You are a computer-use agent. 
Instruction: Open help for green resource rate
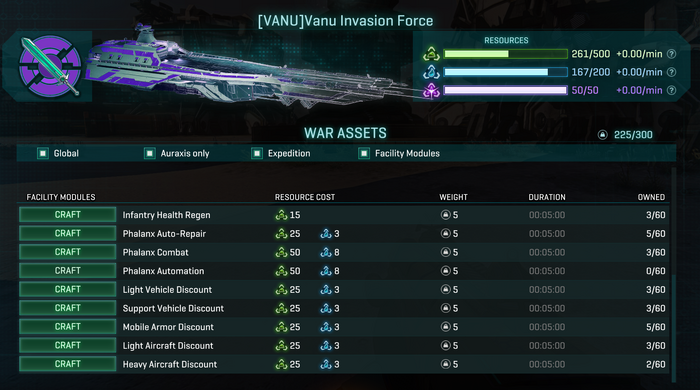point(671,54)
